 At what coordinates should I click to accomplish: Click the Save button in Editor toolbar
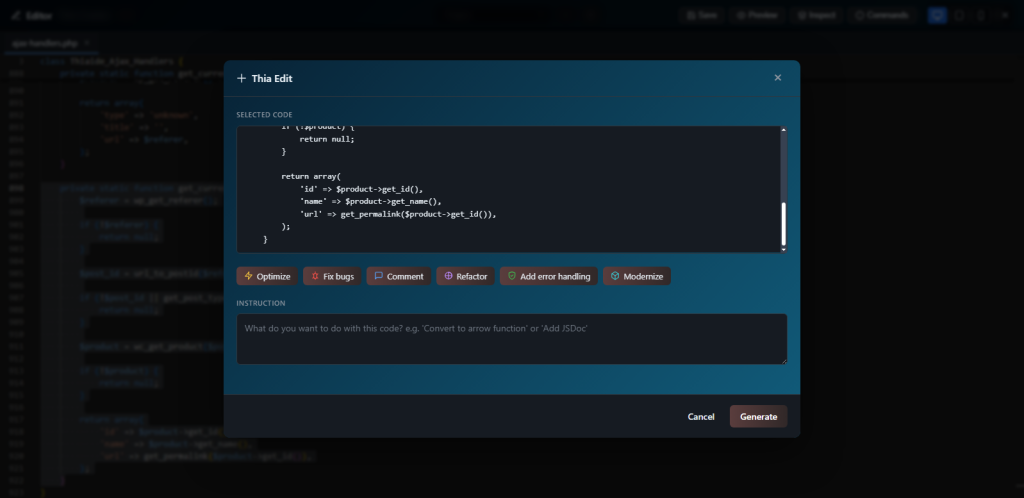tap(701, 15)
